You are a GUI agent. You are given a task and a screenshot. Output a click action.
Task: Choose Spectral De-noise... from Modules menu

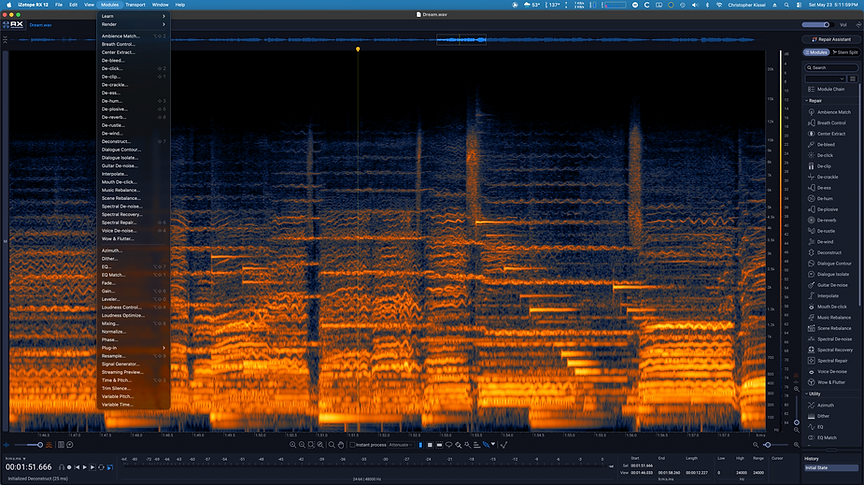(133, 206)
